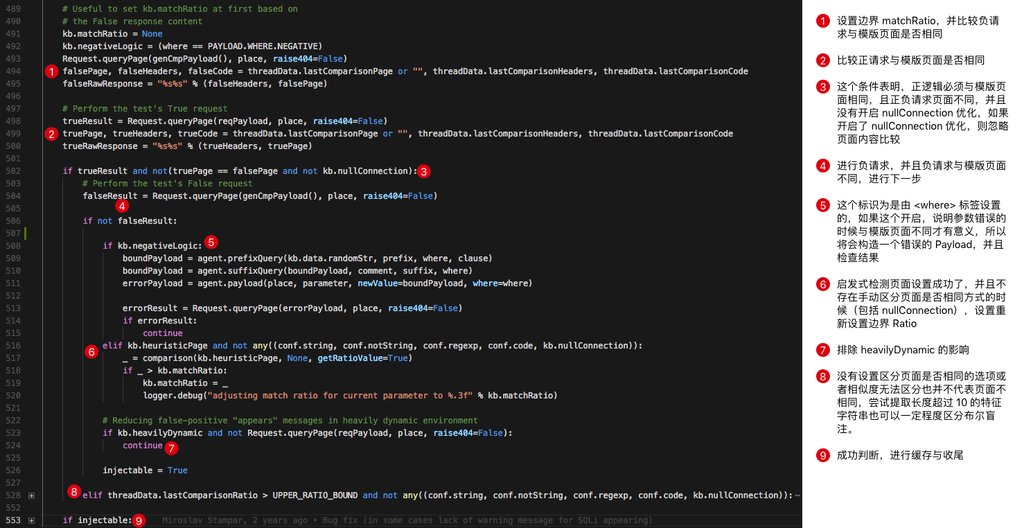Click 'continue' on line 515
Screen dimensions: 1024x528
pos(163,333)
